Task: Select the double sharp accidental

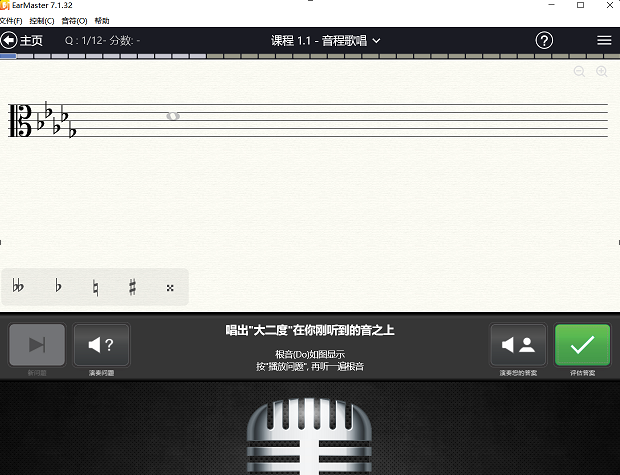Action: click(170, 288)
